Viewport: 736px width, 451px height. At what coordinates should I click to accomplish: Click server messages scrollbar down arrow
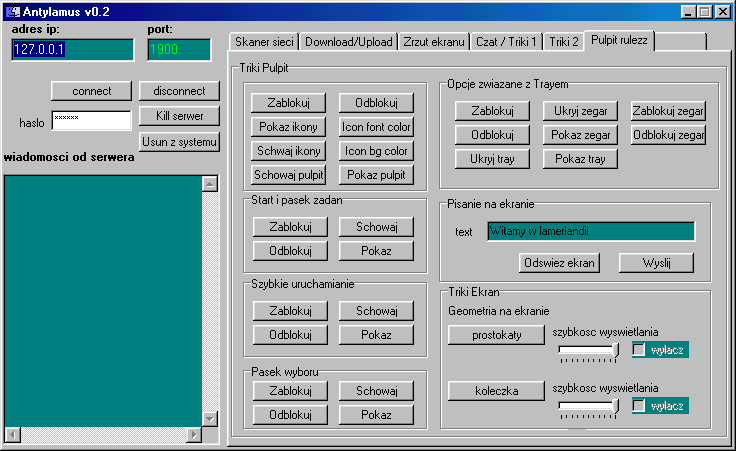(x=209, y=419)
